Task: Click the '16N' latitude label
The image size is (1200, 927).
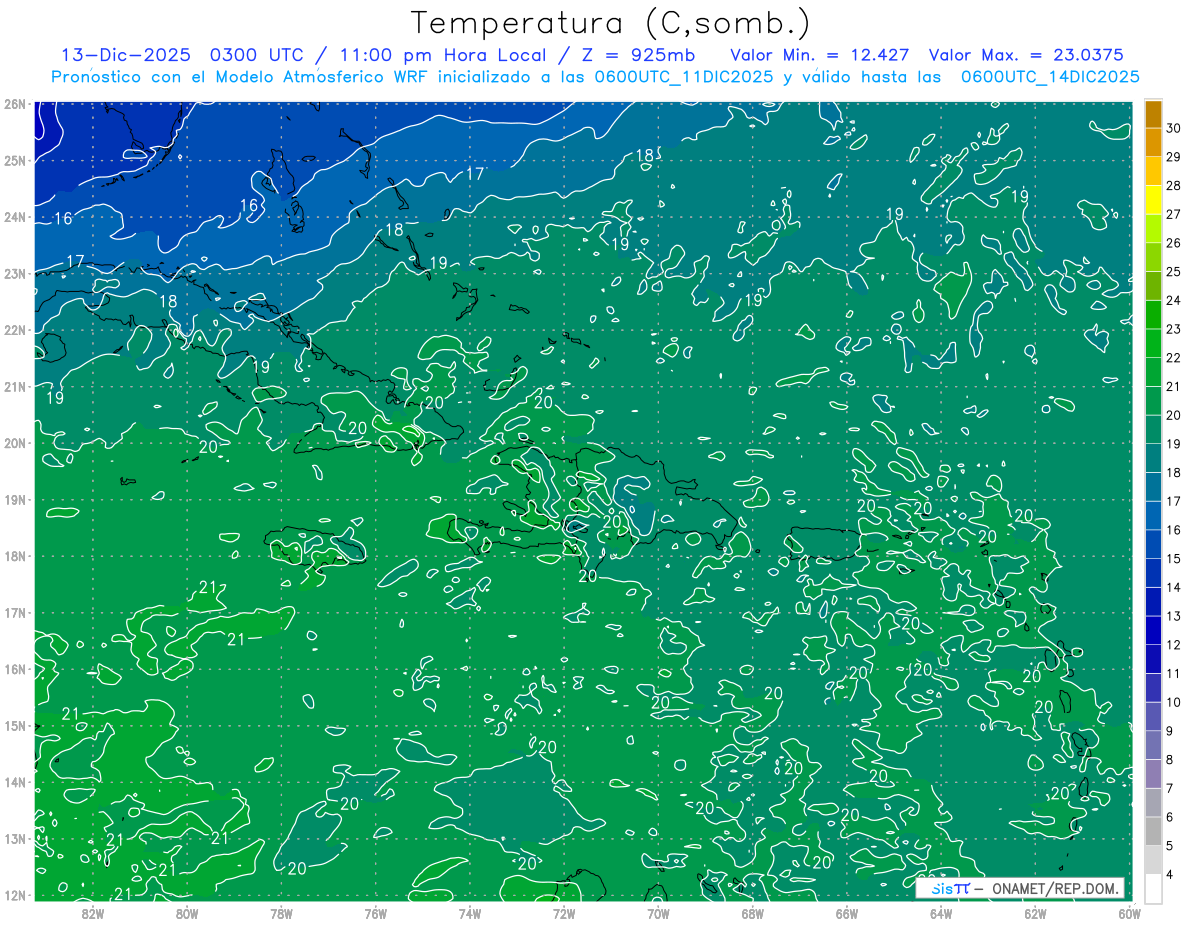Action: (x=14, y=669)
